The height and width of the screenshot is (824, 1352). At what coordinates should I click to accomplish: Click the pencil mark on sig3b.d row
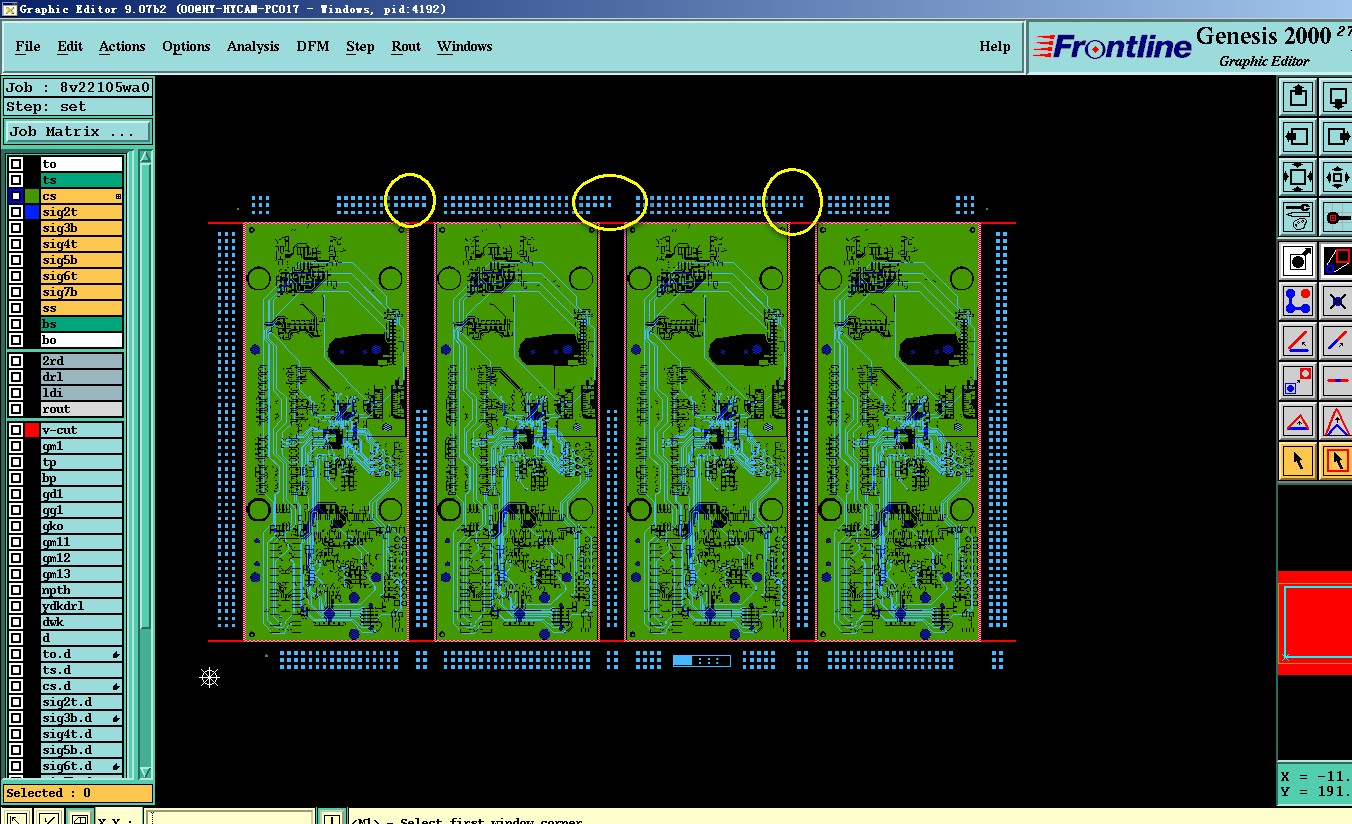[x=117, y=718]
